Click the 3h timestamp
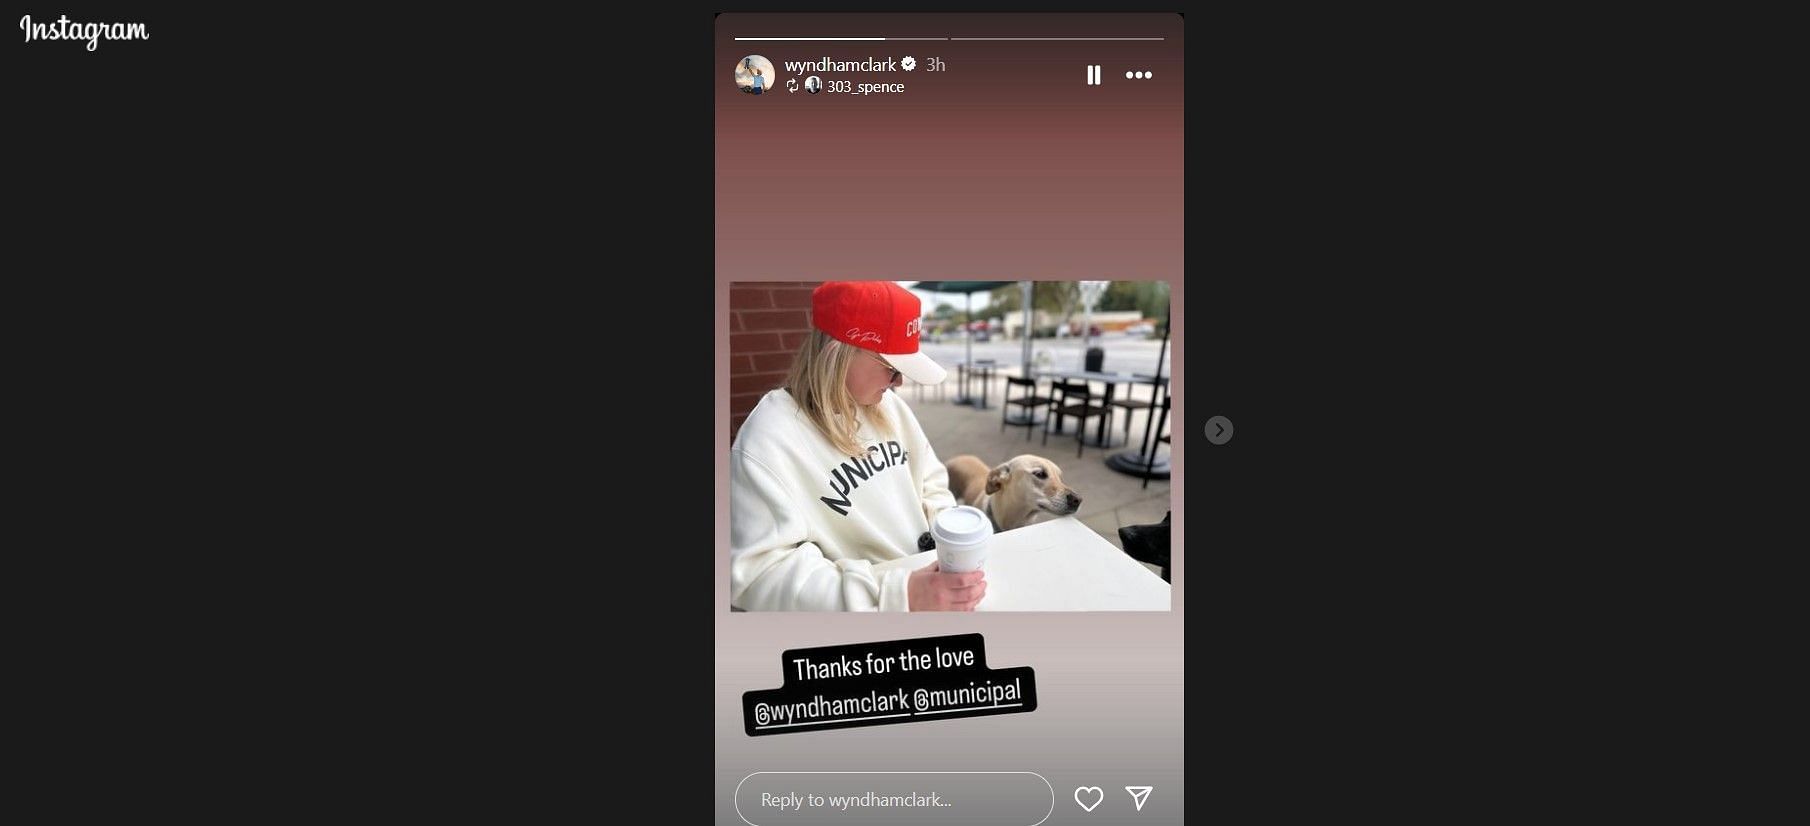This screenshot has width=1810, height=826. (935, 64)
